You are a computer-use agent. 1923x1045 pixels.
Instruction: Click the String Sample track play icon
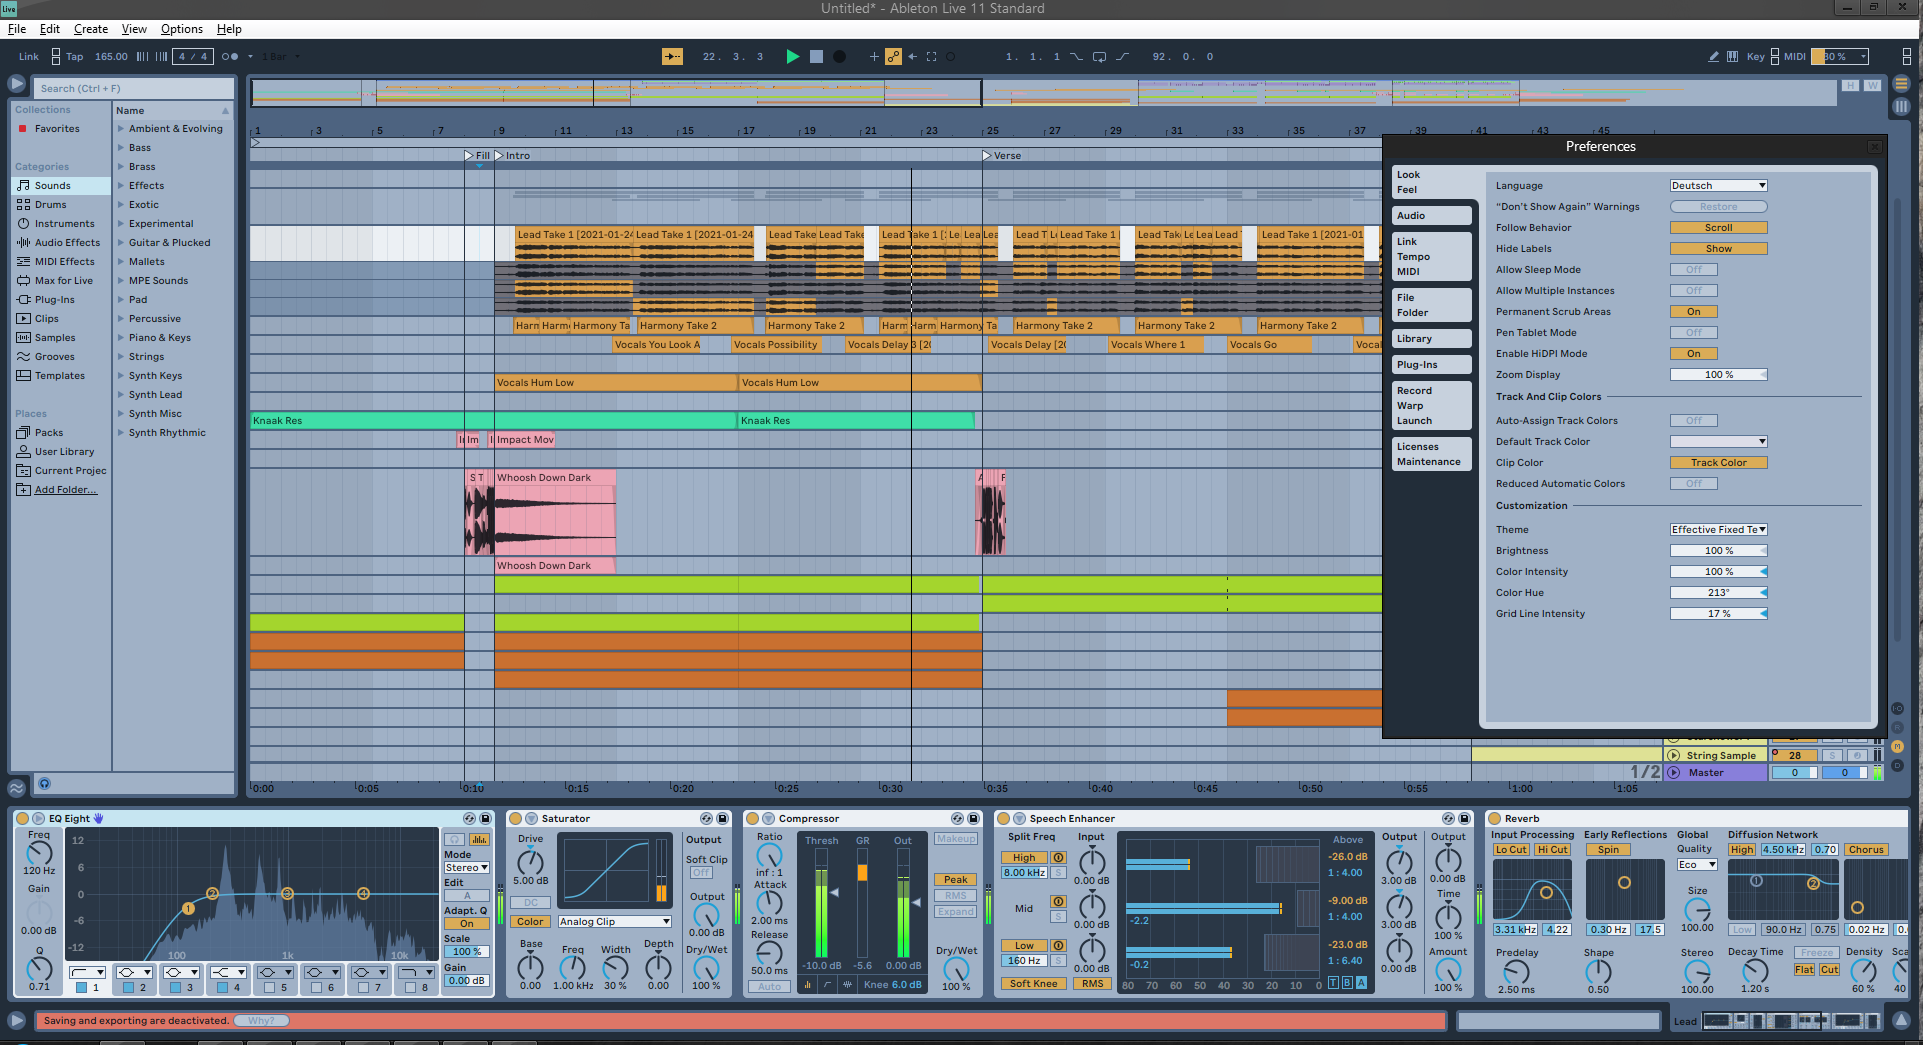(x=1673, y=756)
